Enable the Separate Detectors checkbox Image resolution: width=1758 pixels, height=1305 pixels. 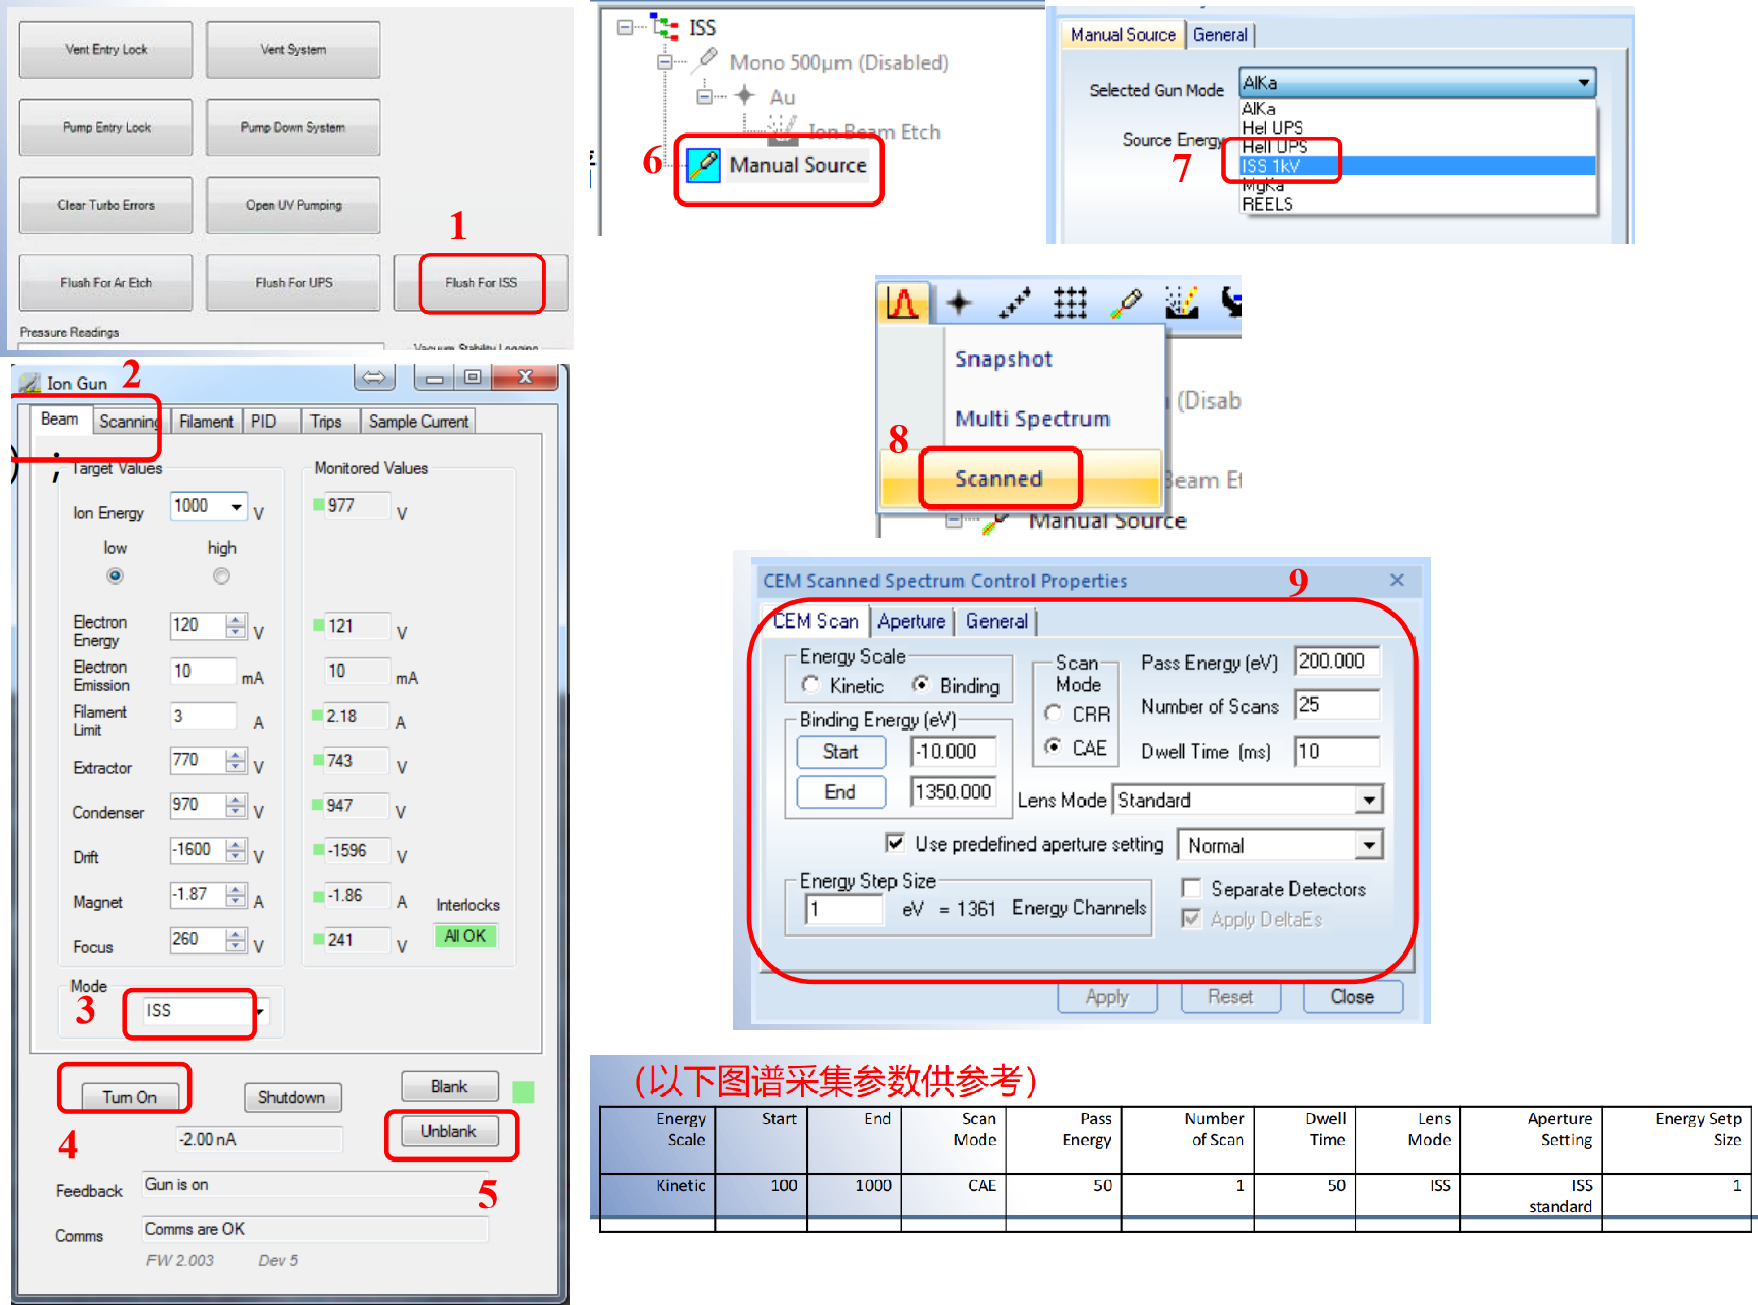coord(1191,889)
